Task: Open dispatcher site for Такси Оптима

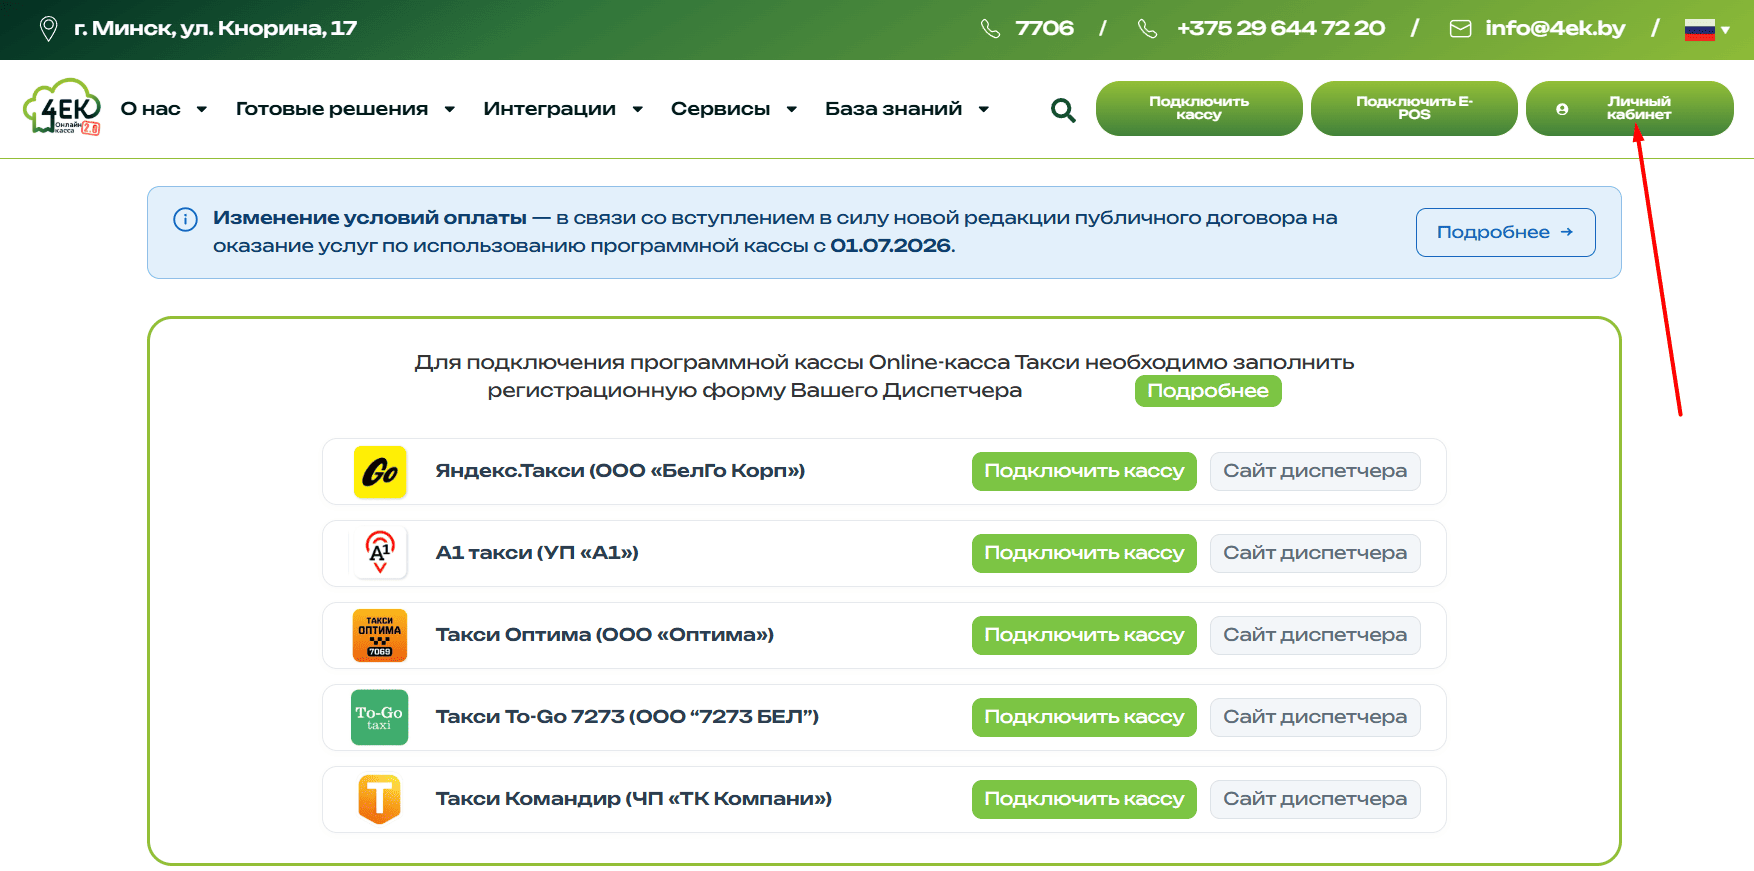Action: 1315,635
